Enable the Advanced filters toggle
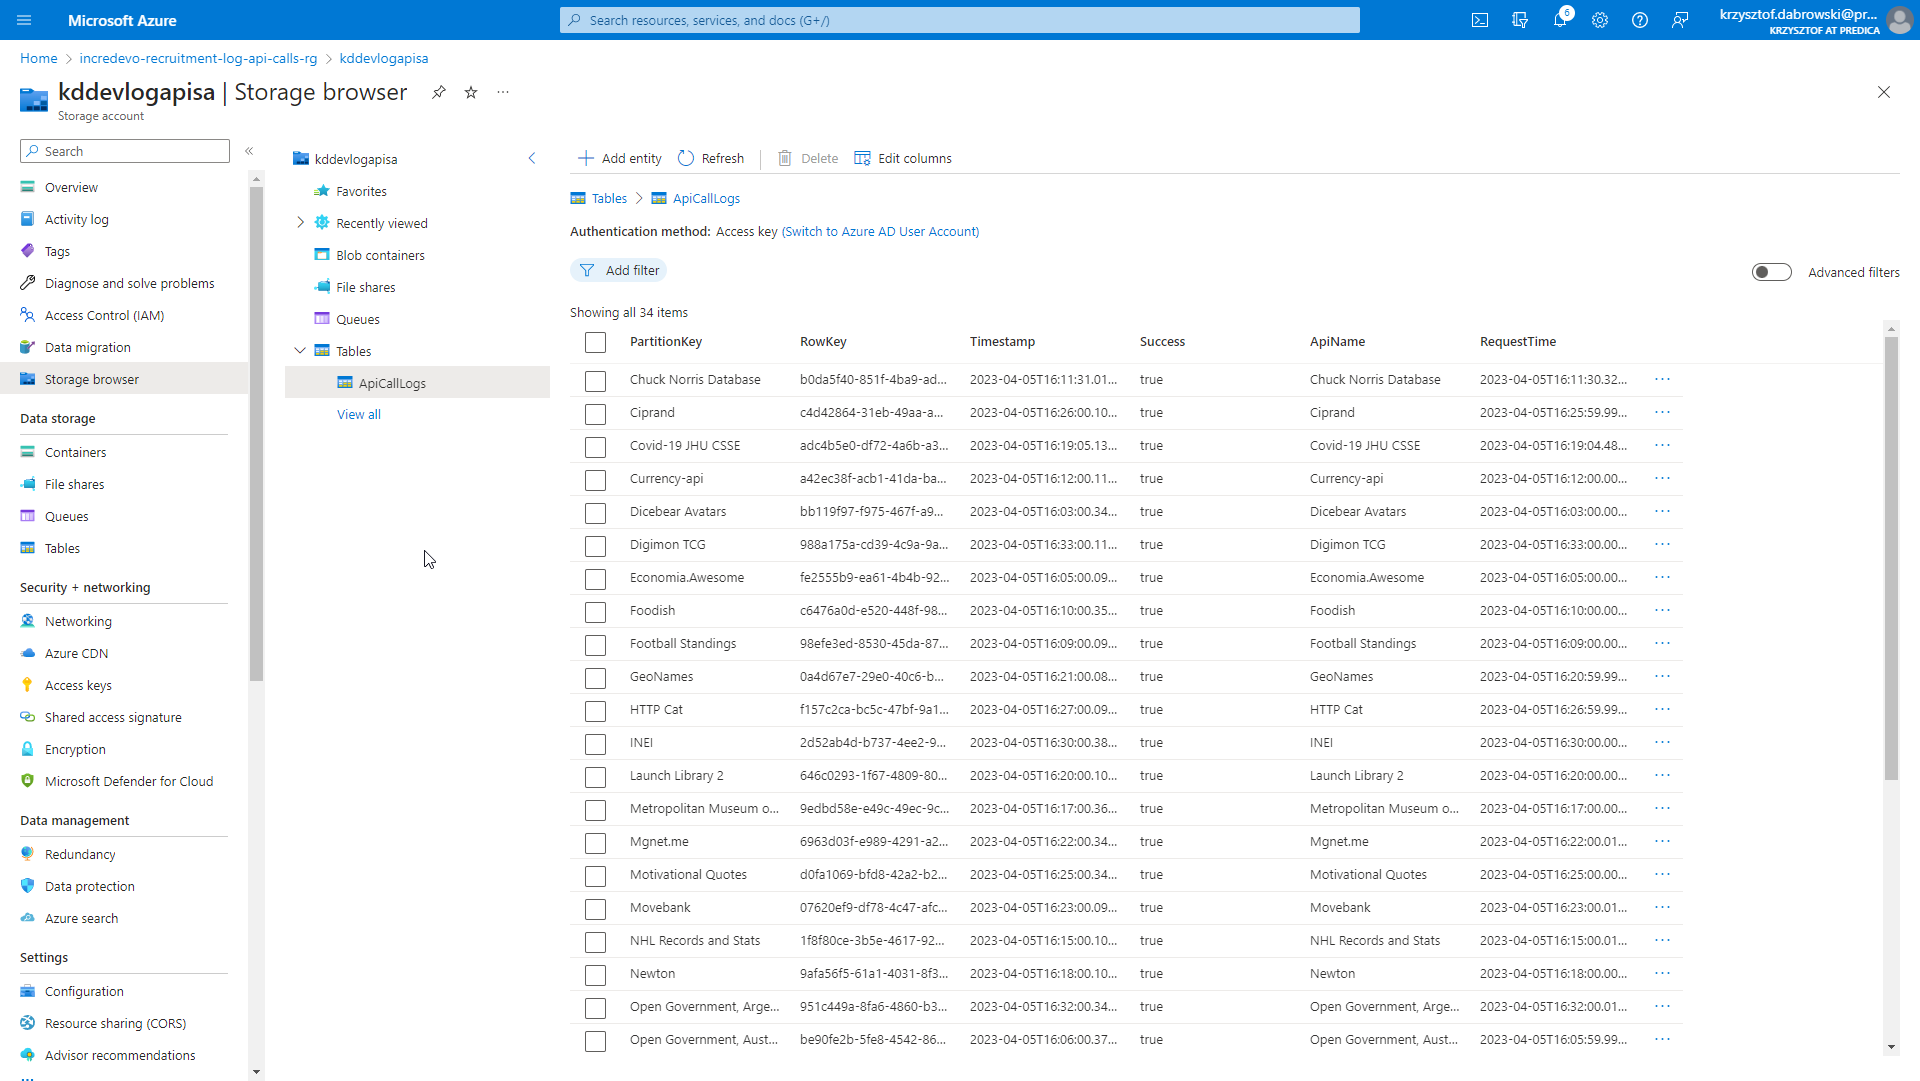 [1771, 272]
